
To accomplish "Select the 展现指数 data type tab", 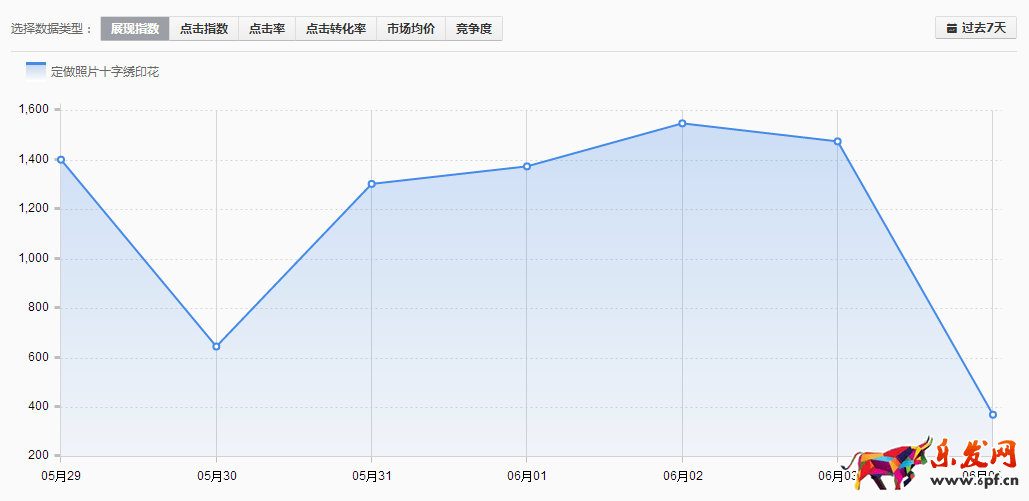I will (135, 29).
